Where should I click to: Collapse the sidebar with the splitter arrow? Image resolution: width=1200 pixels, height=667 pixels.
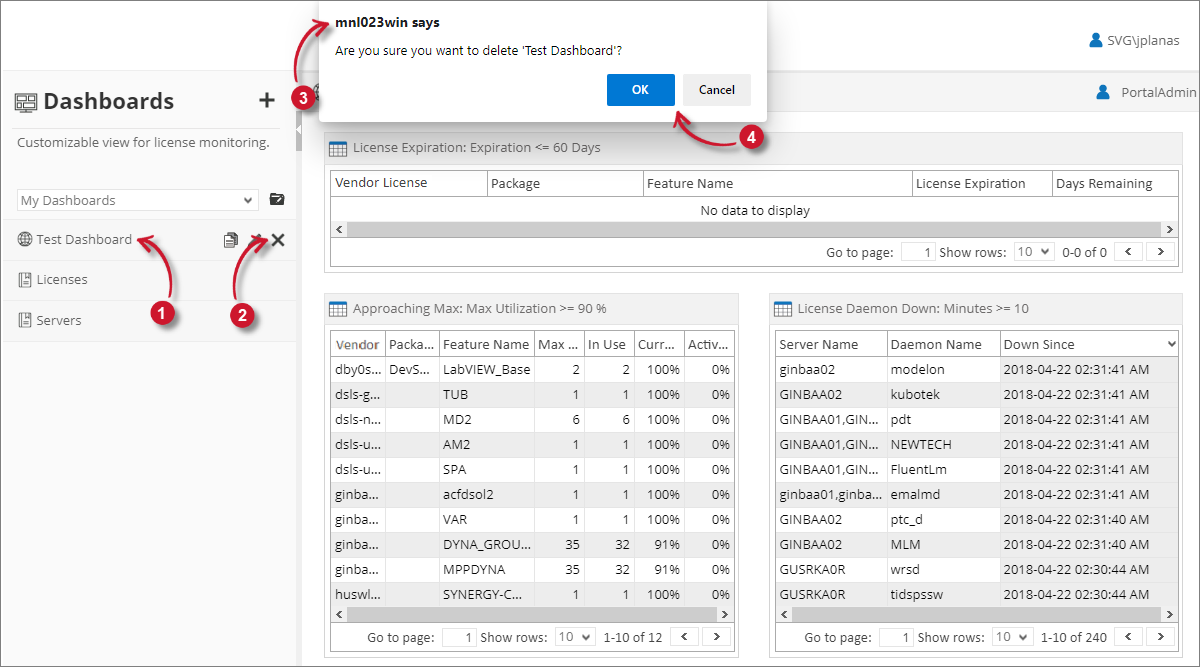(x=299, y=130)
